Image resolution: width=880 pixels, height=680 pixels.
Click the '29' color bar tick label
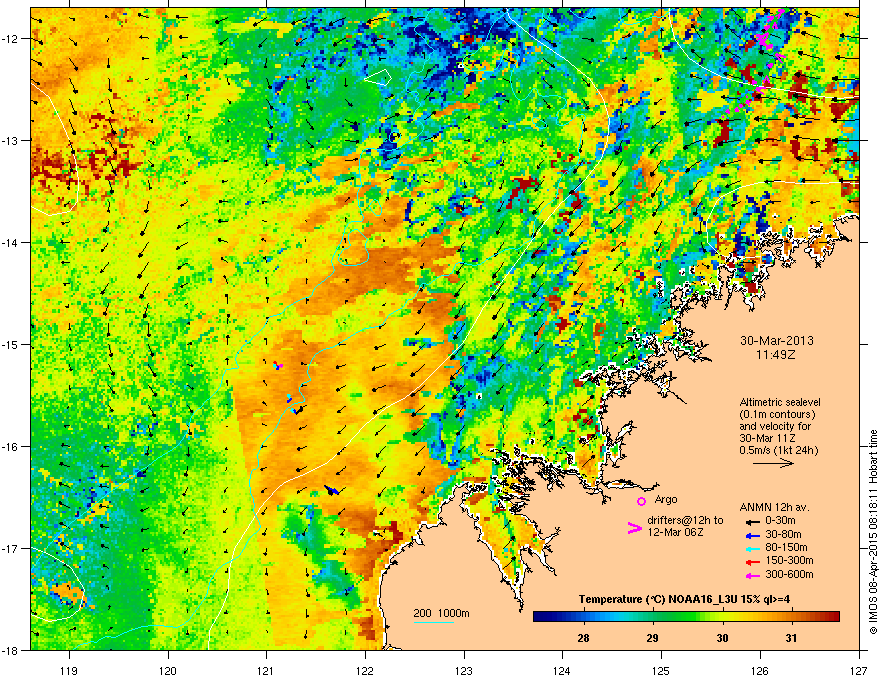point(652,638)
